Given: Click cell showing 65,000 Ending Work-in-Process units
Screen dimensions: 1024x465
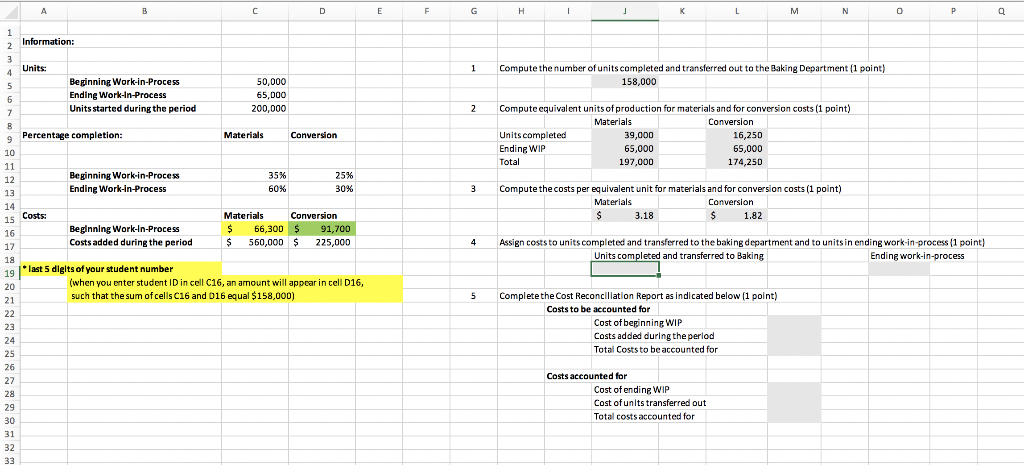Looking at the screenshot, I should 254,95.
